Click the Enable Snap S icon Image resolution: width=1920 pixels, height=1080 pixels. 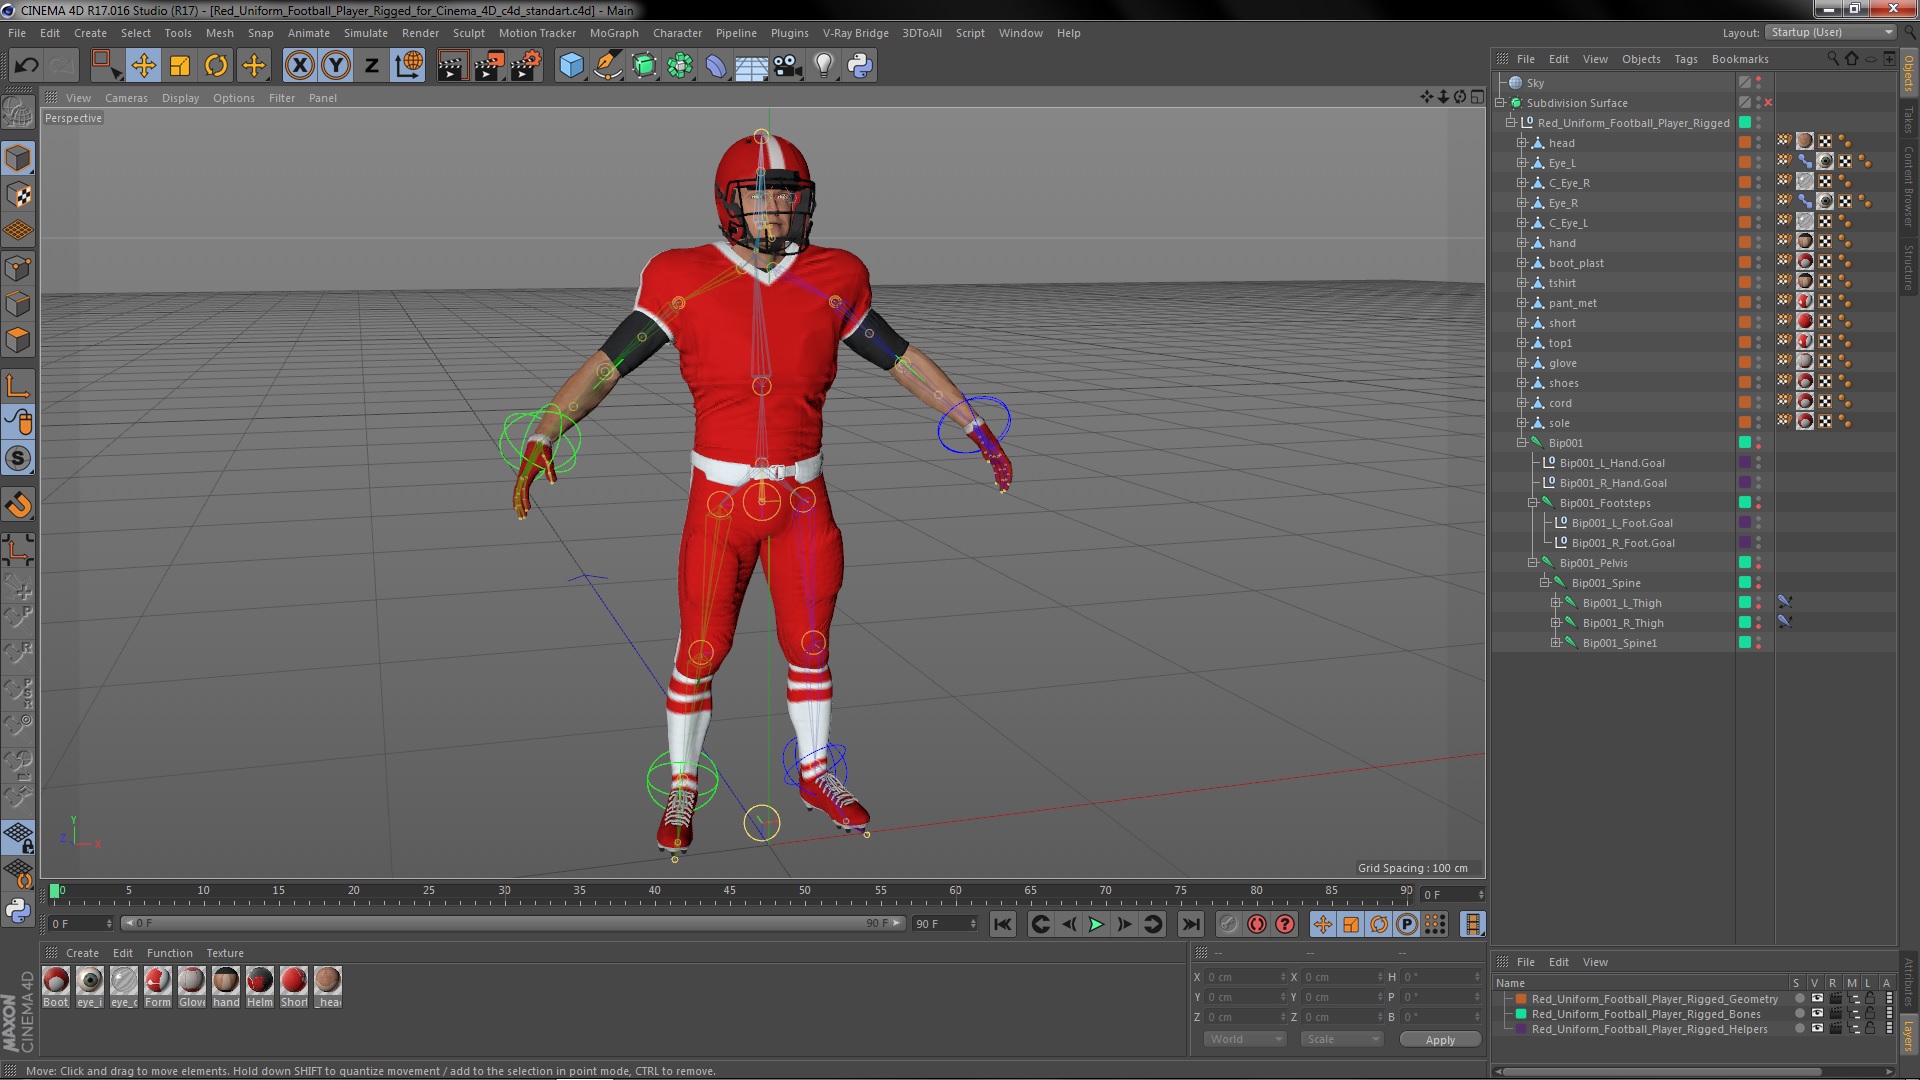point(18,459)
